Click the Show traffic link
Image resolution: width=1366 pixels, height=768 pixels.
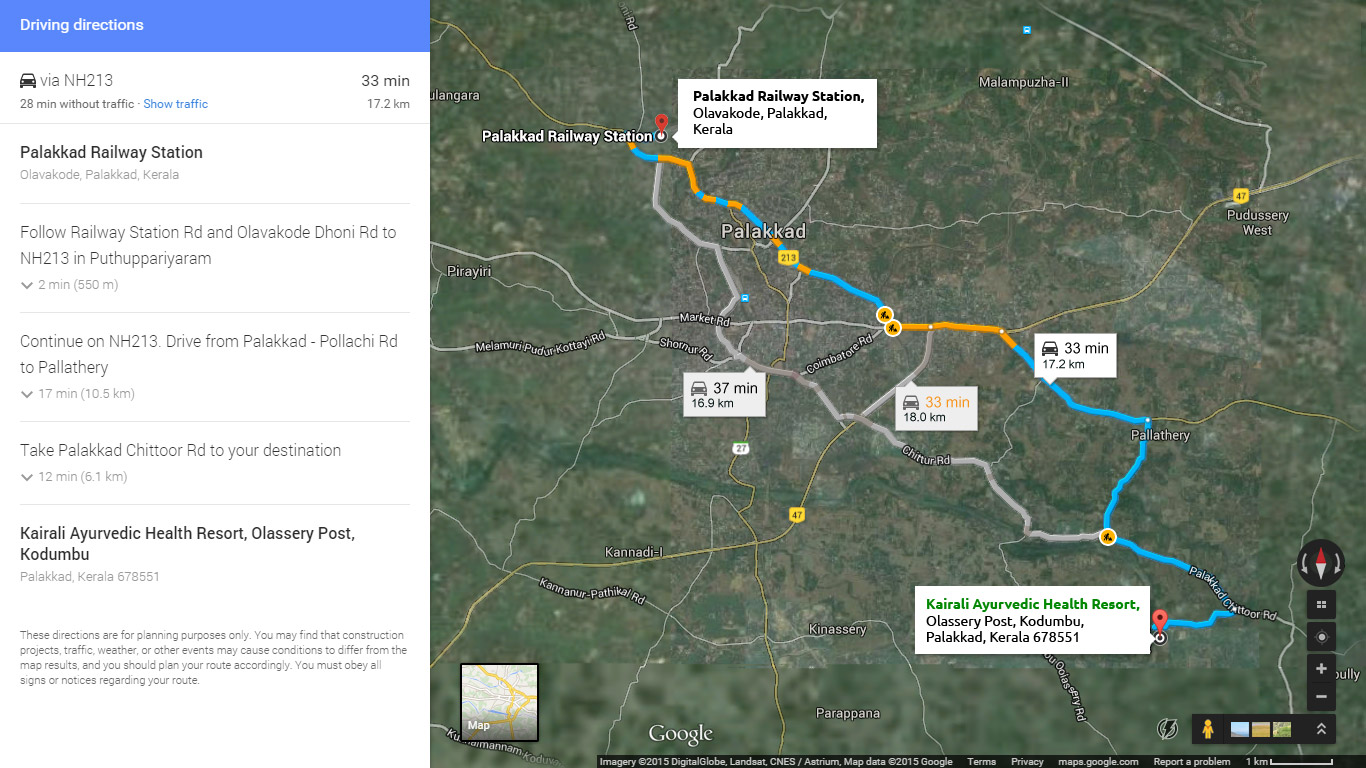(176, 104)
